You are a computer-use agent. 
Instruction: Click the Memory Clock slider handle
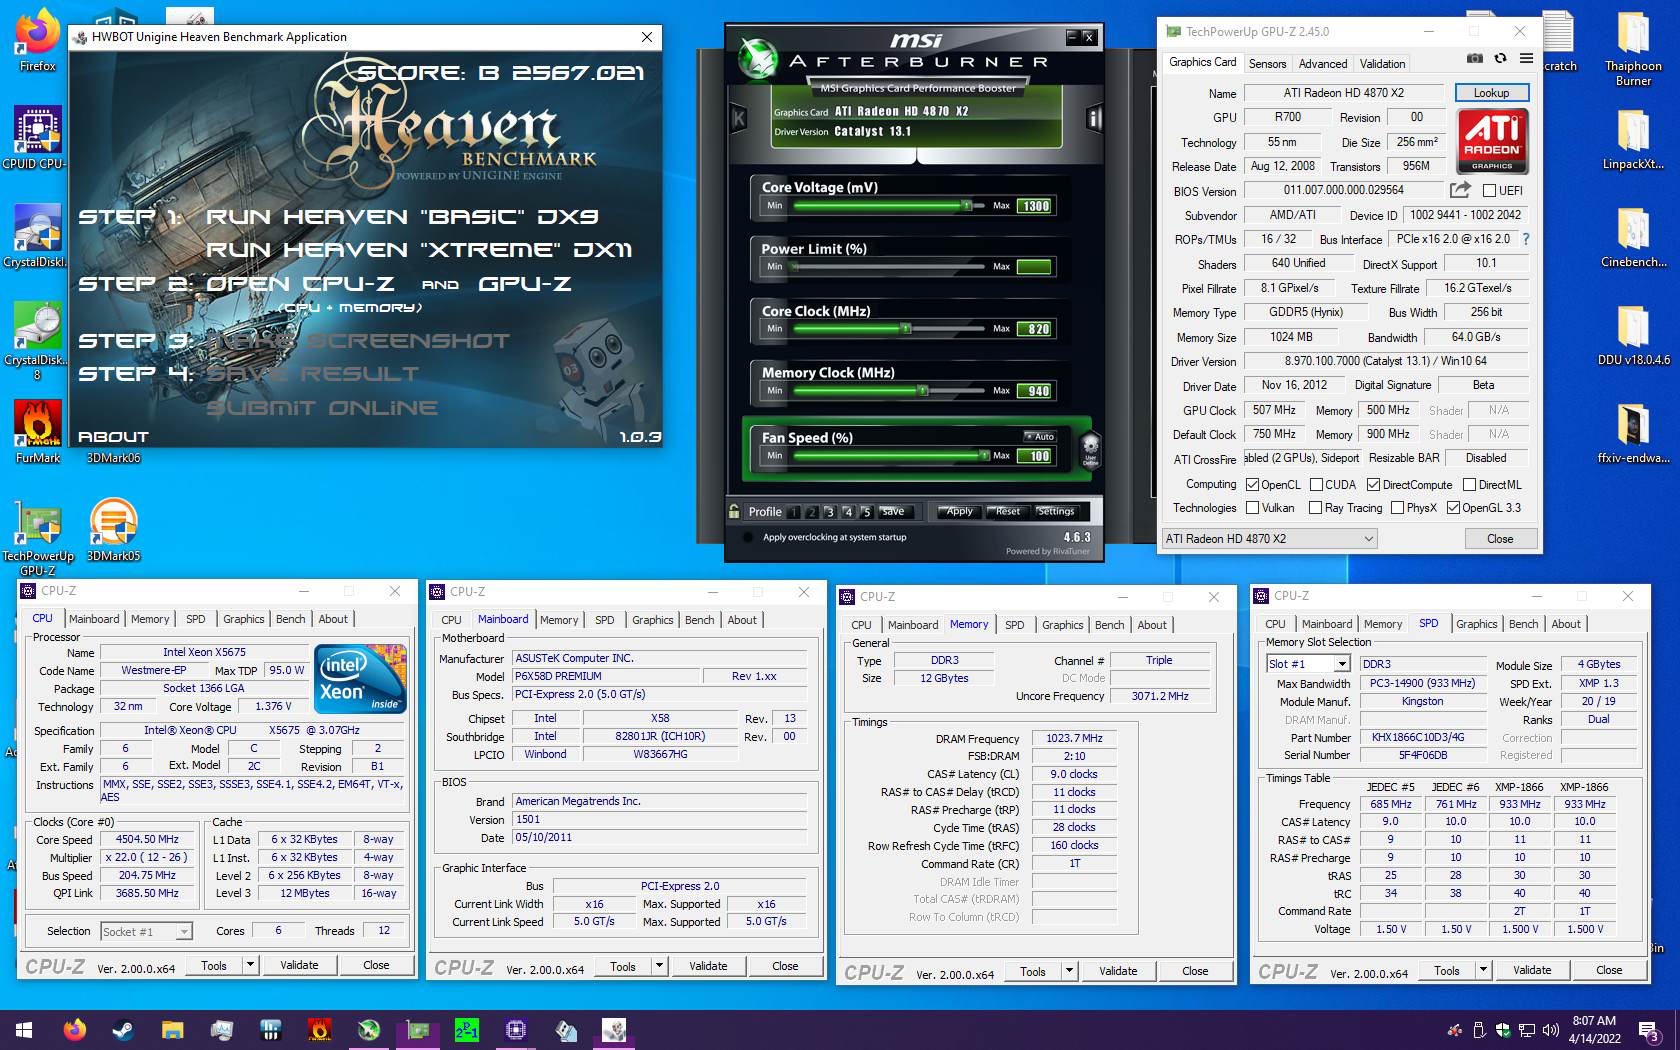point(924,391)
